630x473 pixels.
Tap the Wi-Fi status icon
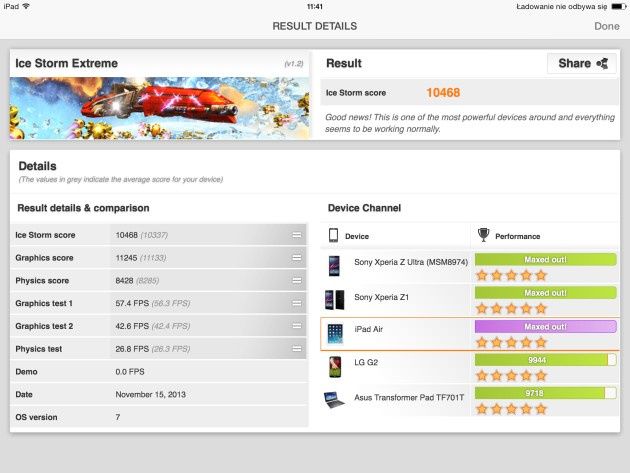point(26,6)
